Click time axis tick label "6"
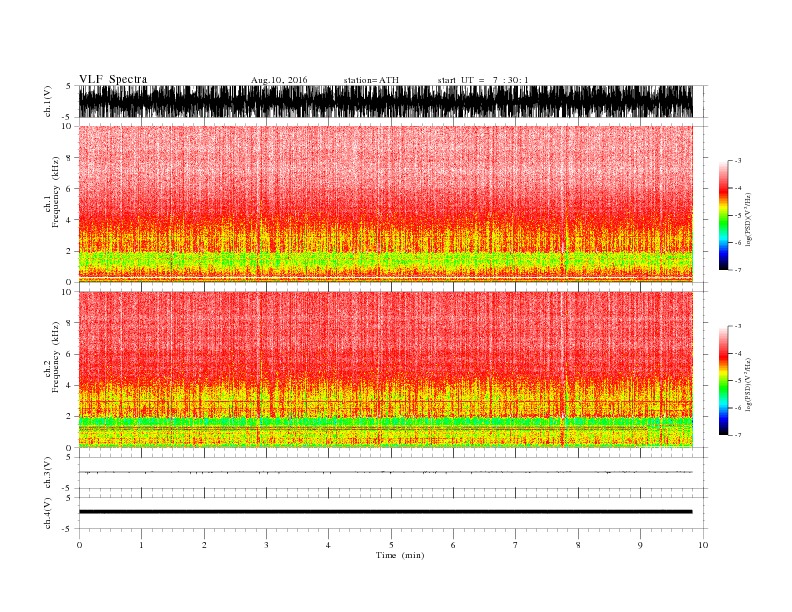 (453, 545)
